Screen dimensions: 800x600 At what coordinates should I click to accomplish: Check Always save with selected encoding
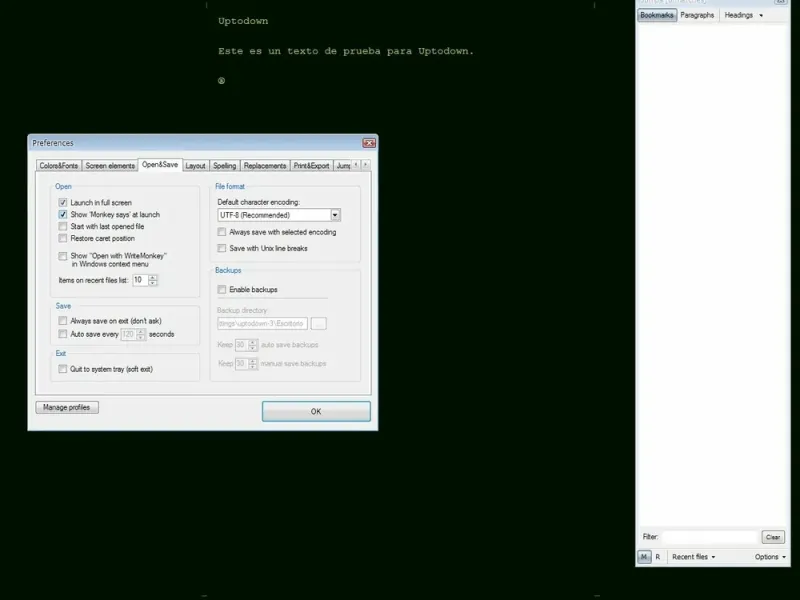[x=222, y=232]
